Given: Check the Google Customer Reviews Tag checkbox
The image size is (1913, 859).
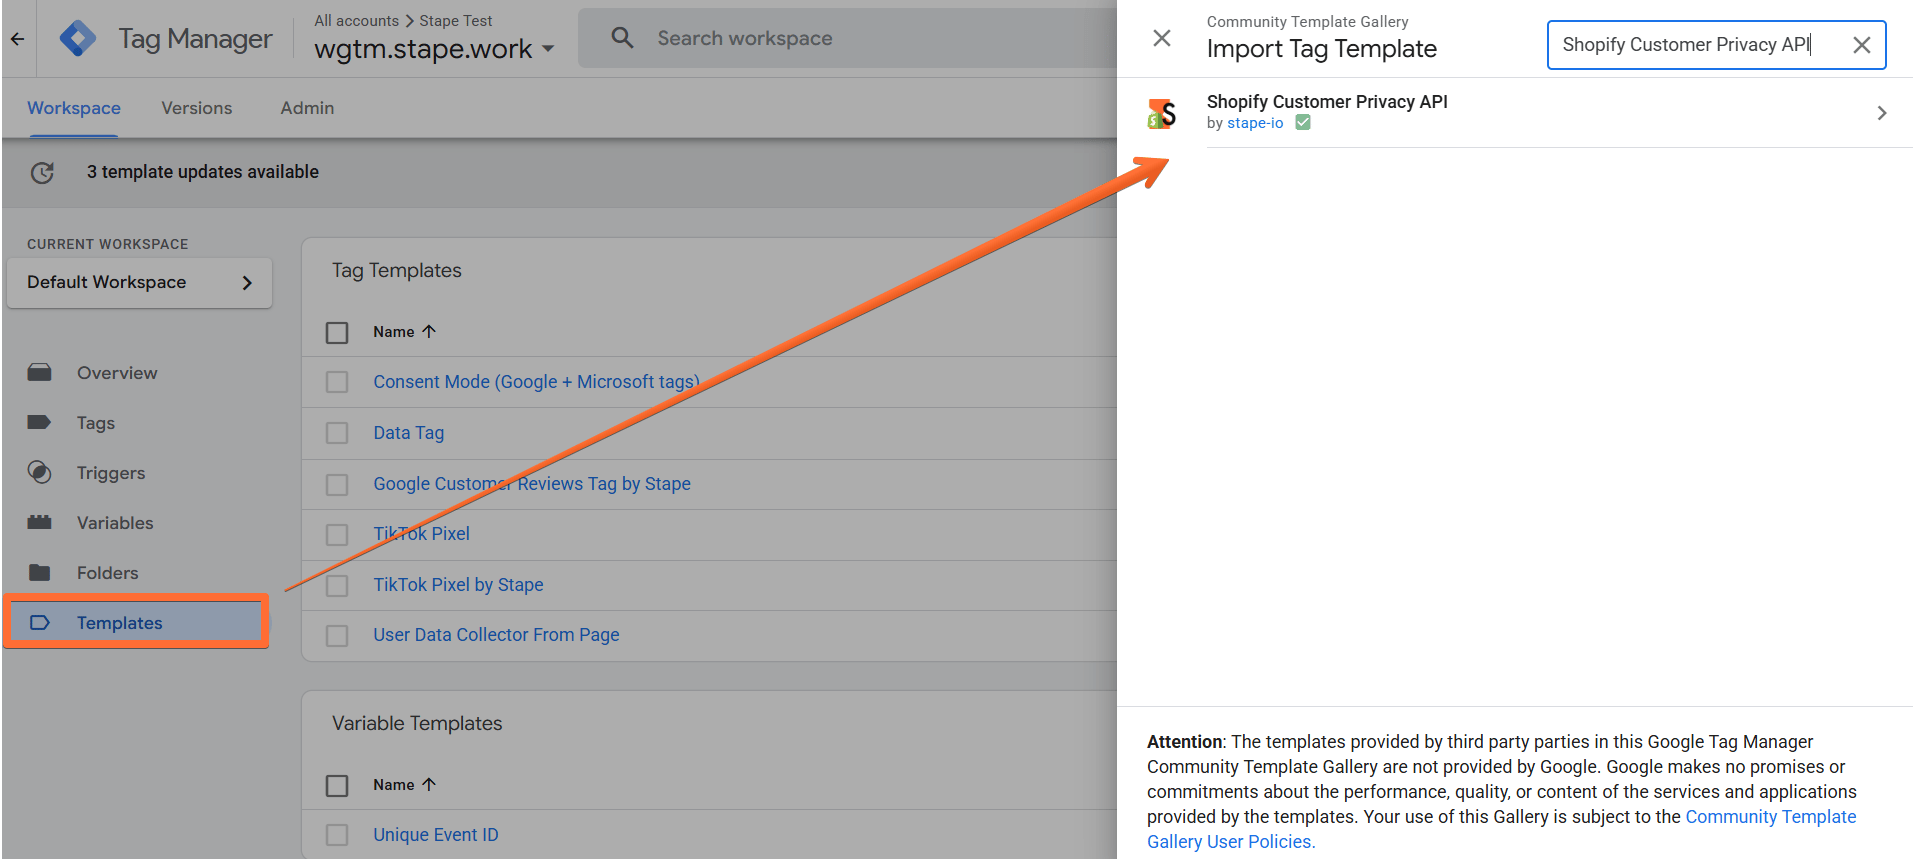Looking at the screenshot, I should pyautogui.click(x=337, y=484).
